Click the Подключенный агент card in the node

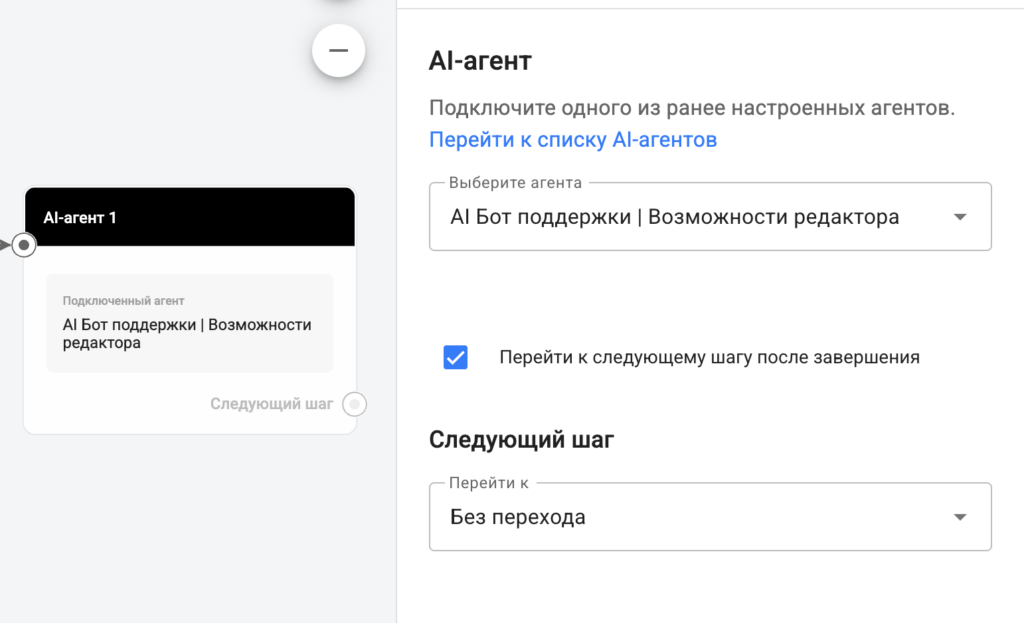pos(189,323)
